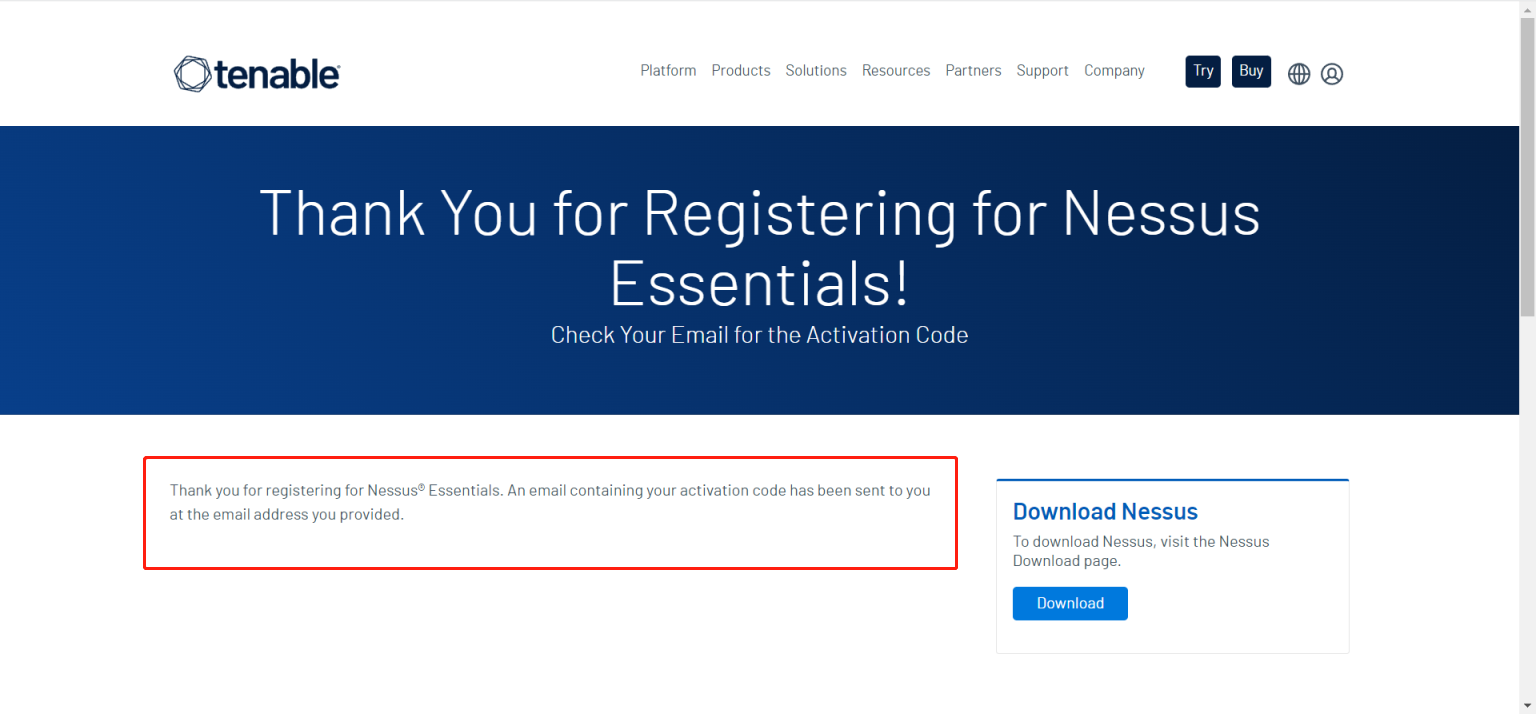Open the Platform menu
Screen dimensions: 1536x714
point(668,71)
